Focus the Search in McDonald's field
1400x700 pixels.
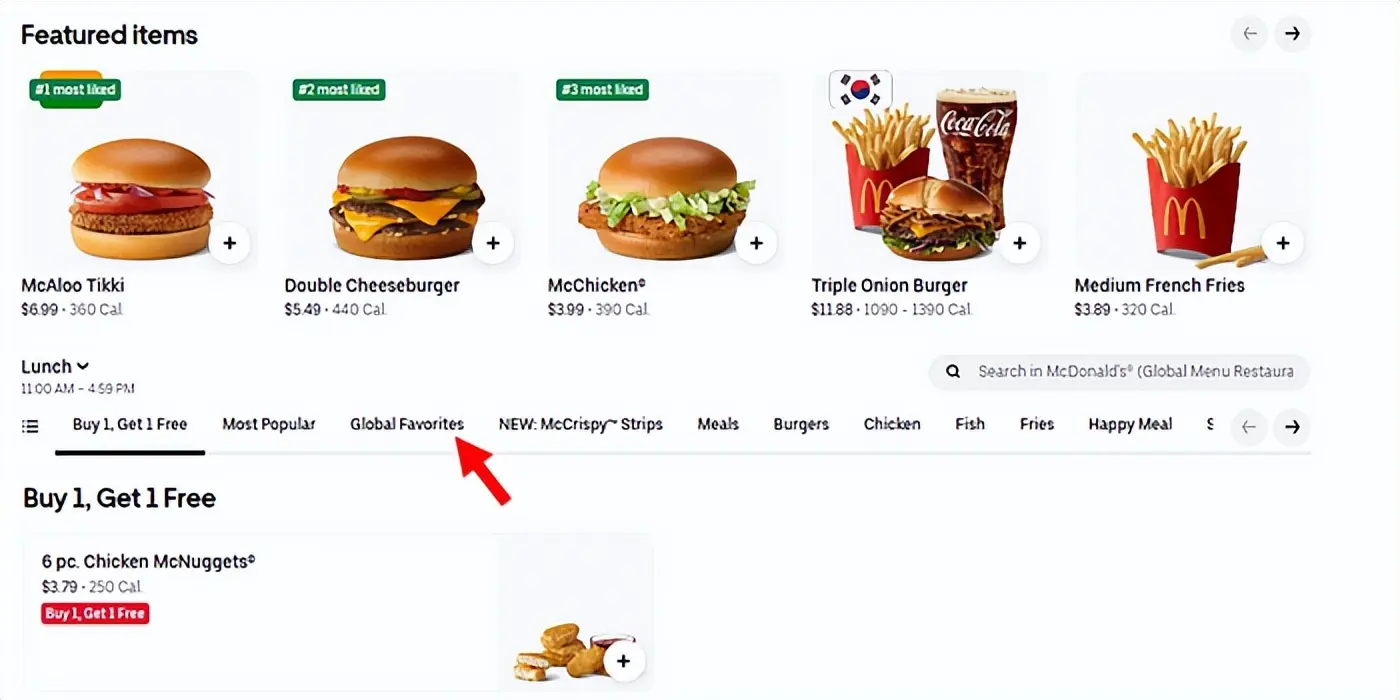click(x=1119, y=372)
